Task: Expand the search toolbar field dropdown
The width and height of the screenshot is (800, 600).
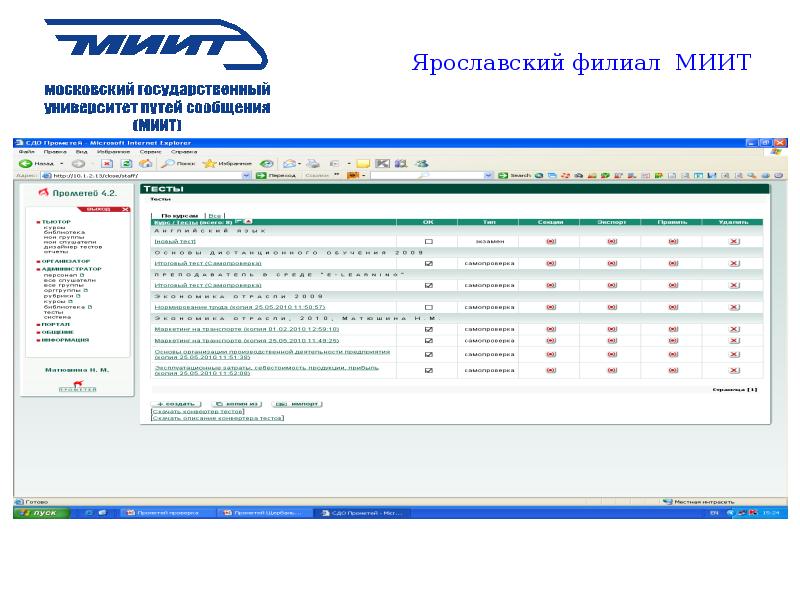Action: pyautogui.click(x=488, y=175)
